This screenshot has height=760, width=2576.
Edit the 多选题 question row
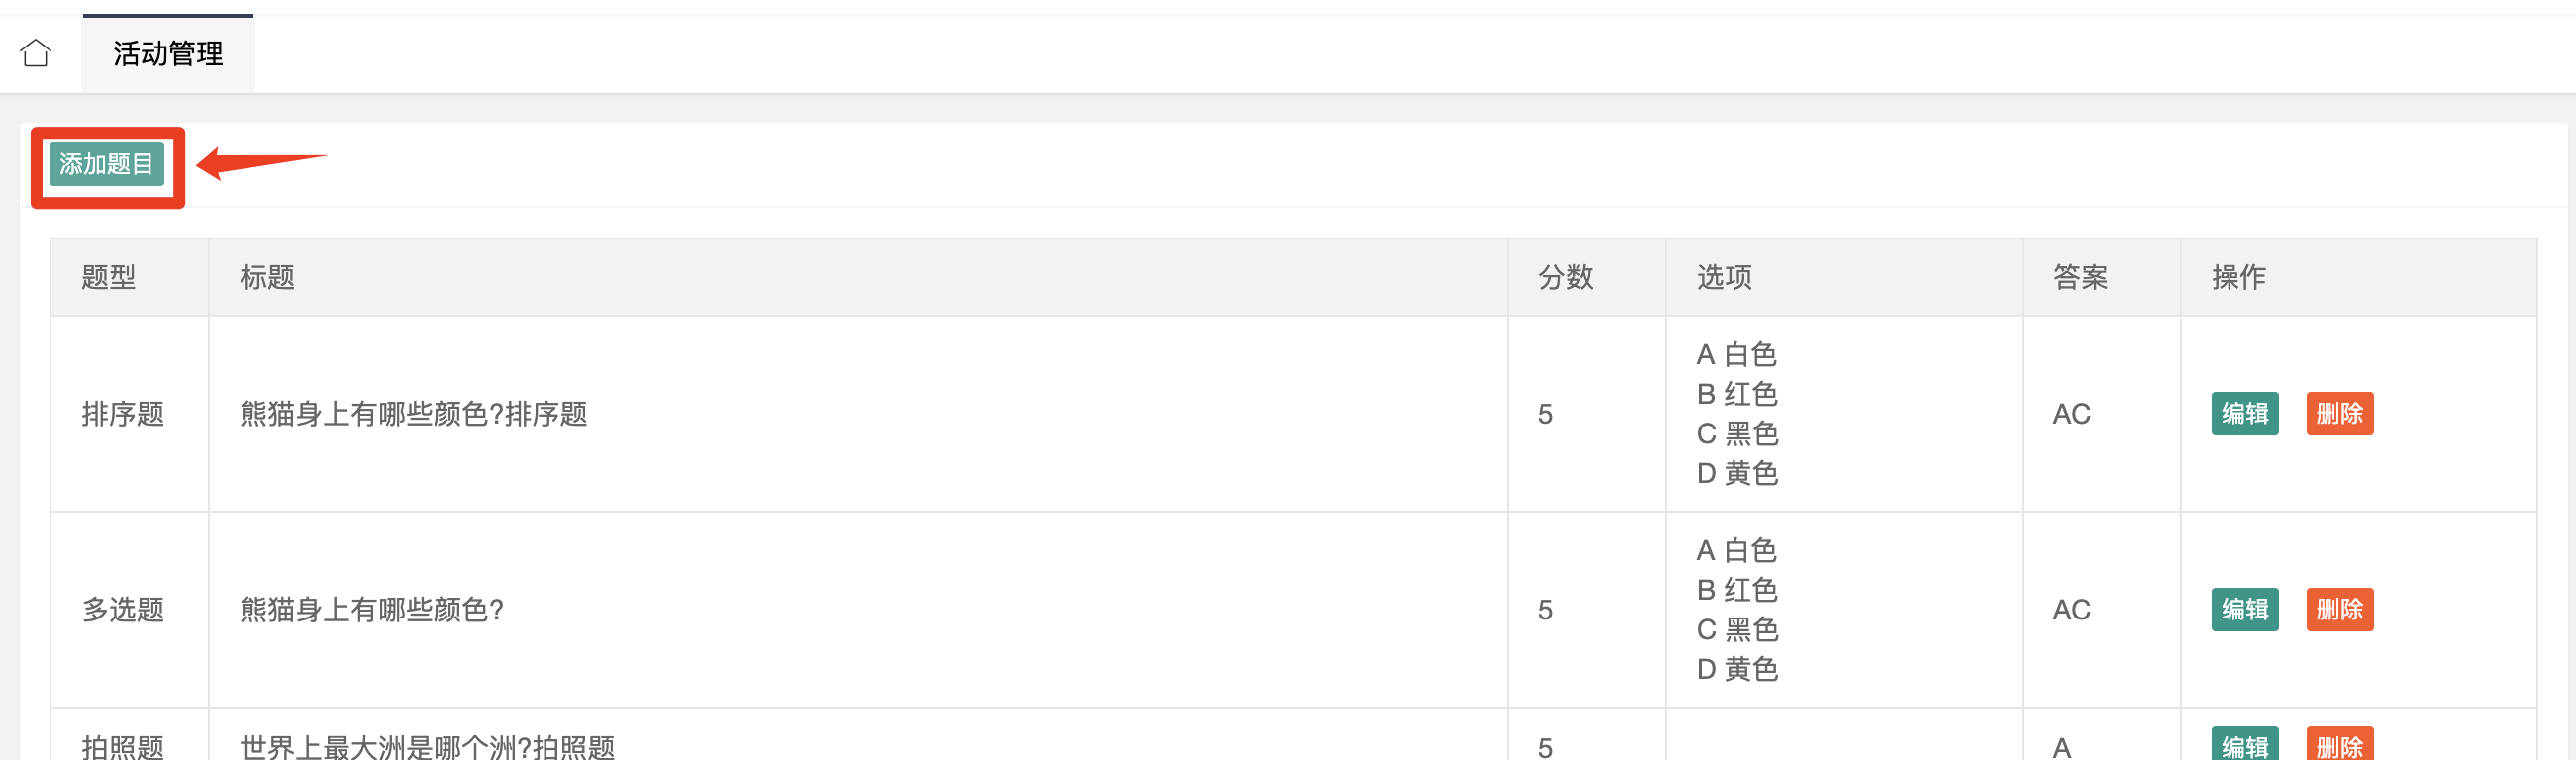point(2244,610)
